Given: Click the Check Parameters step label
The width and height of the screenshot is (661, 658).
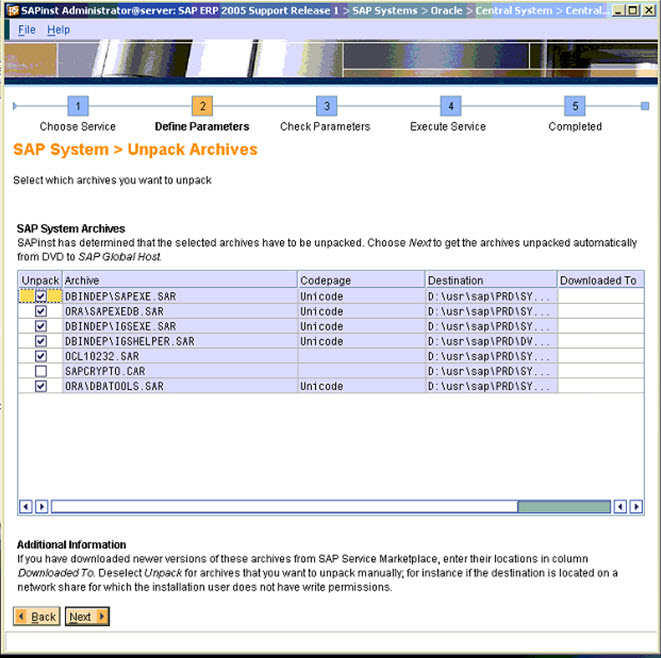Looking at the screenshot, I should [325, 126].
